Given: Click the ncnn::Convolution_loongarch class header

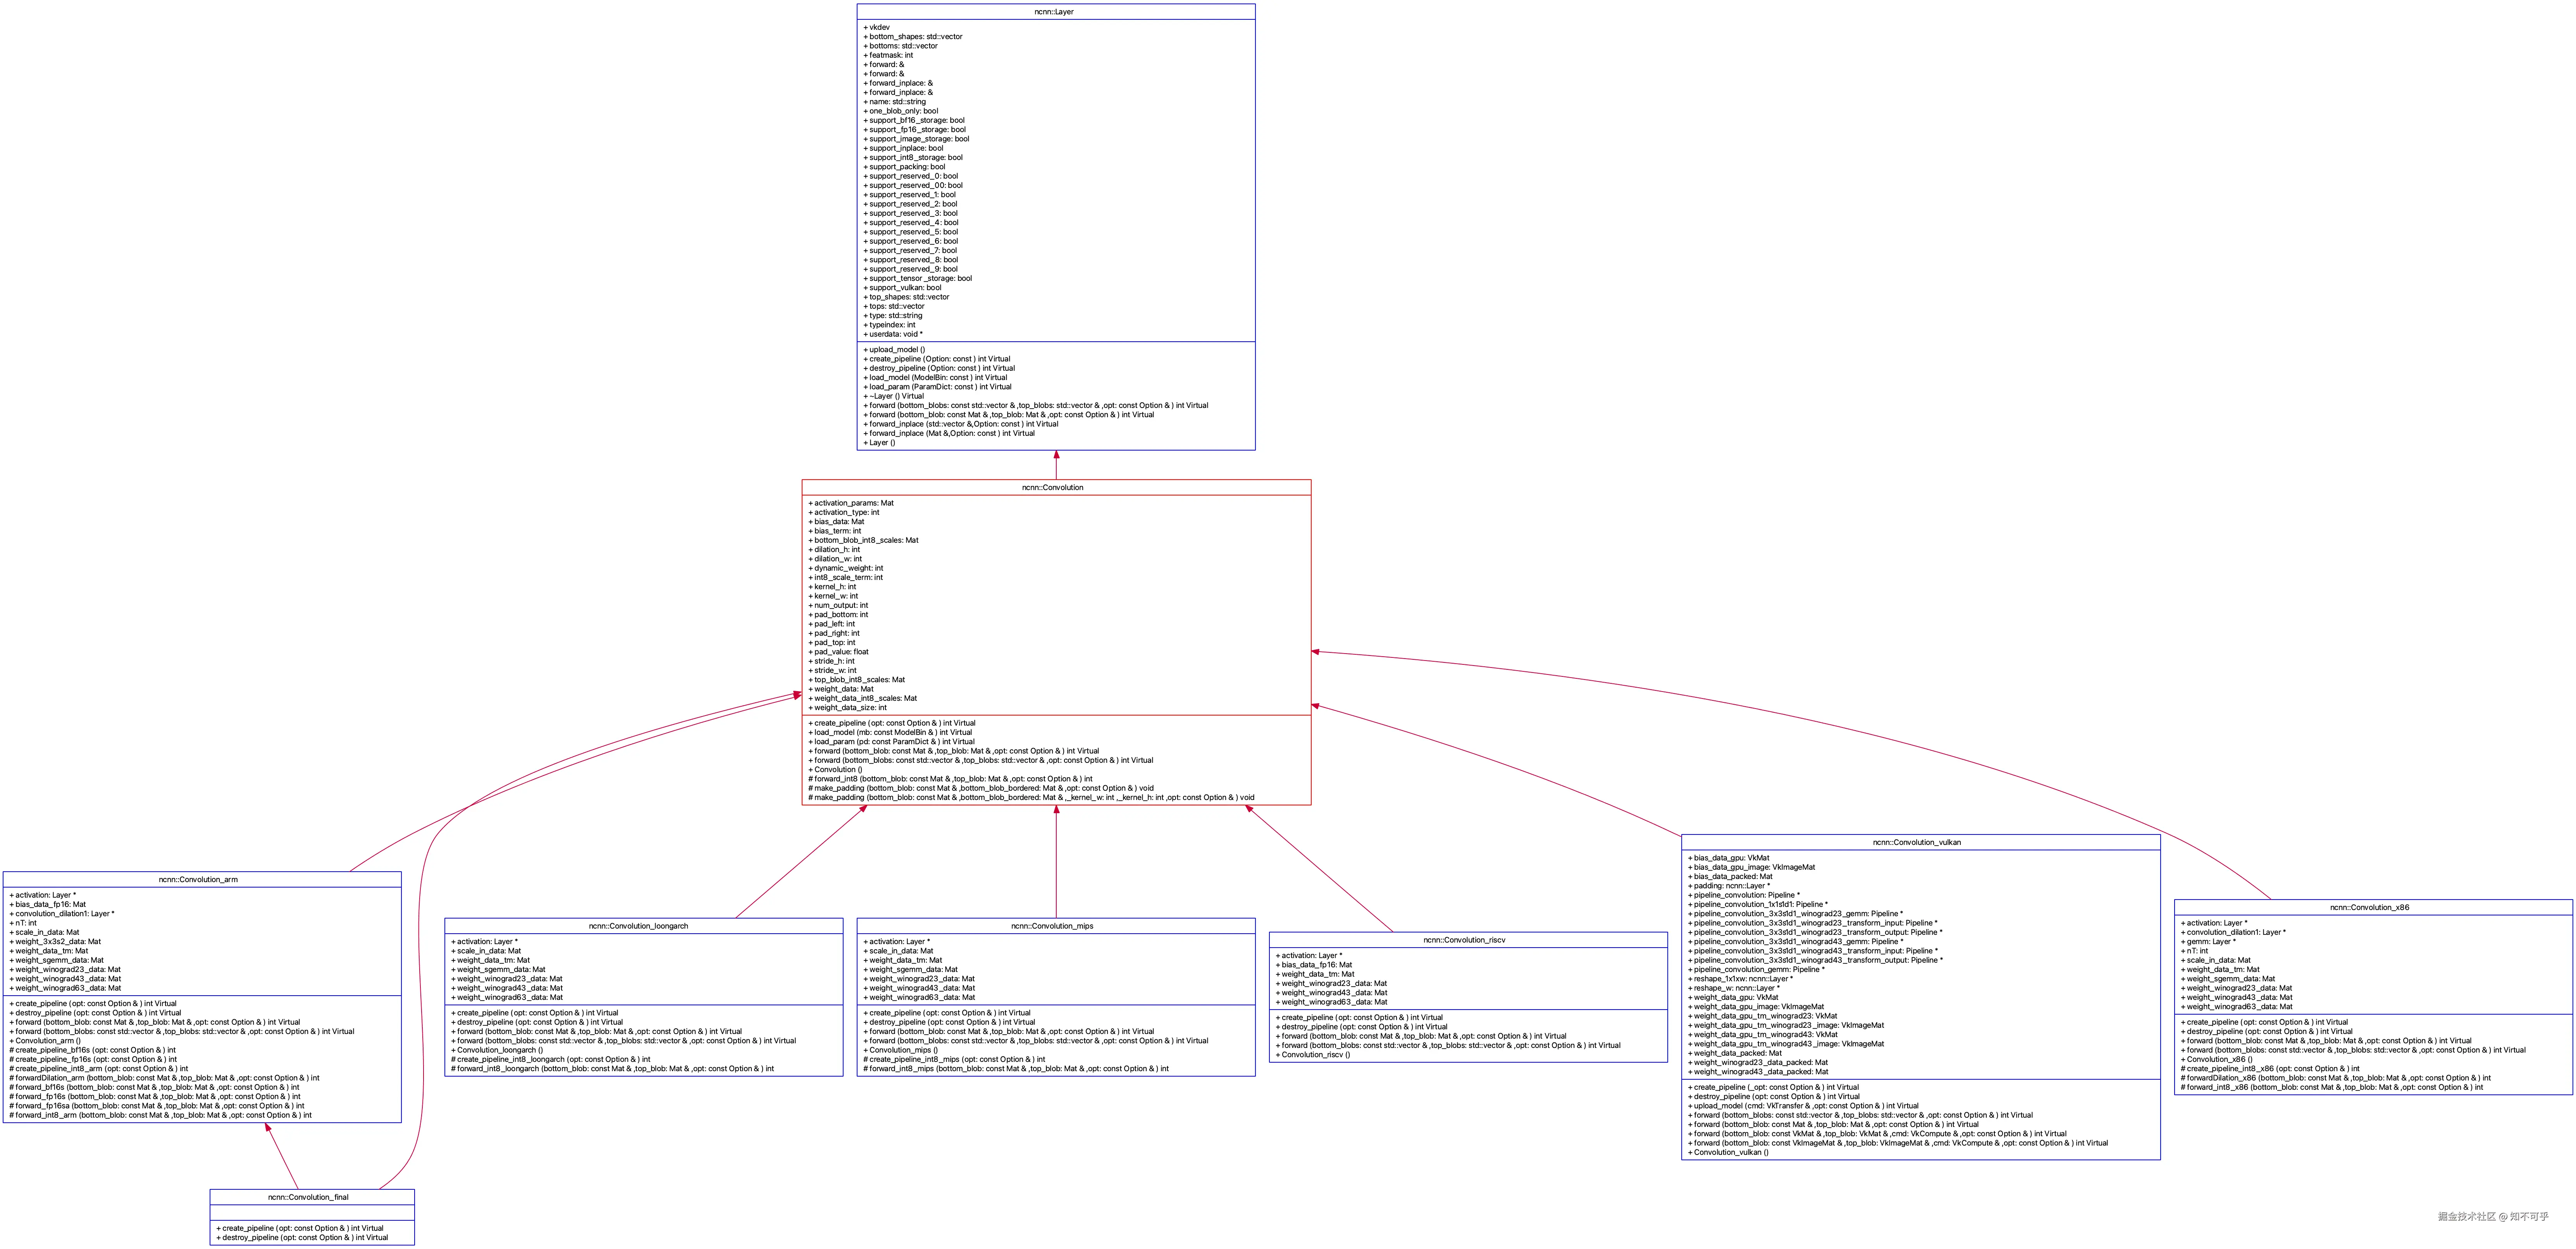Looking at the screenshot, I should 639,926.
